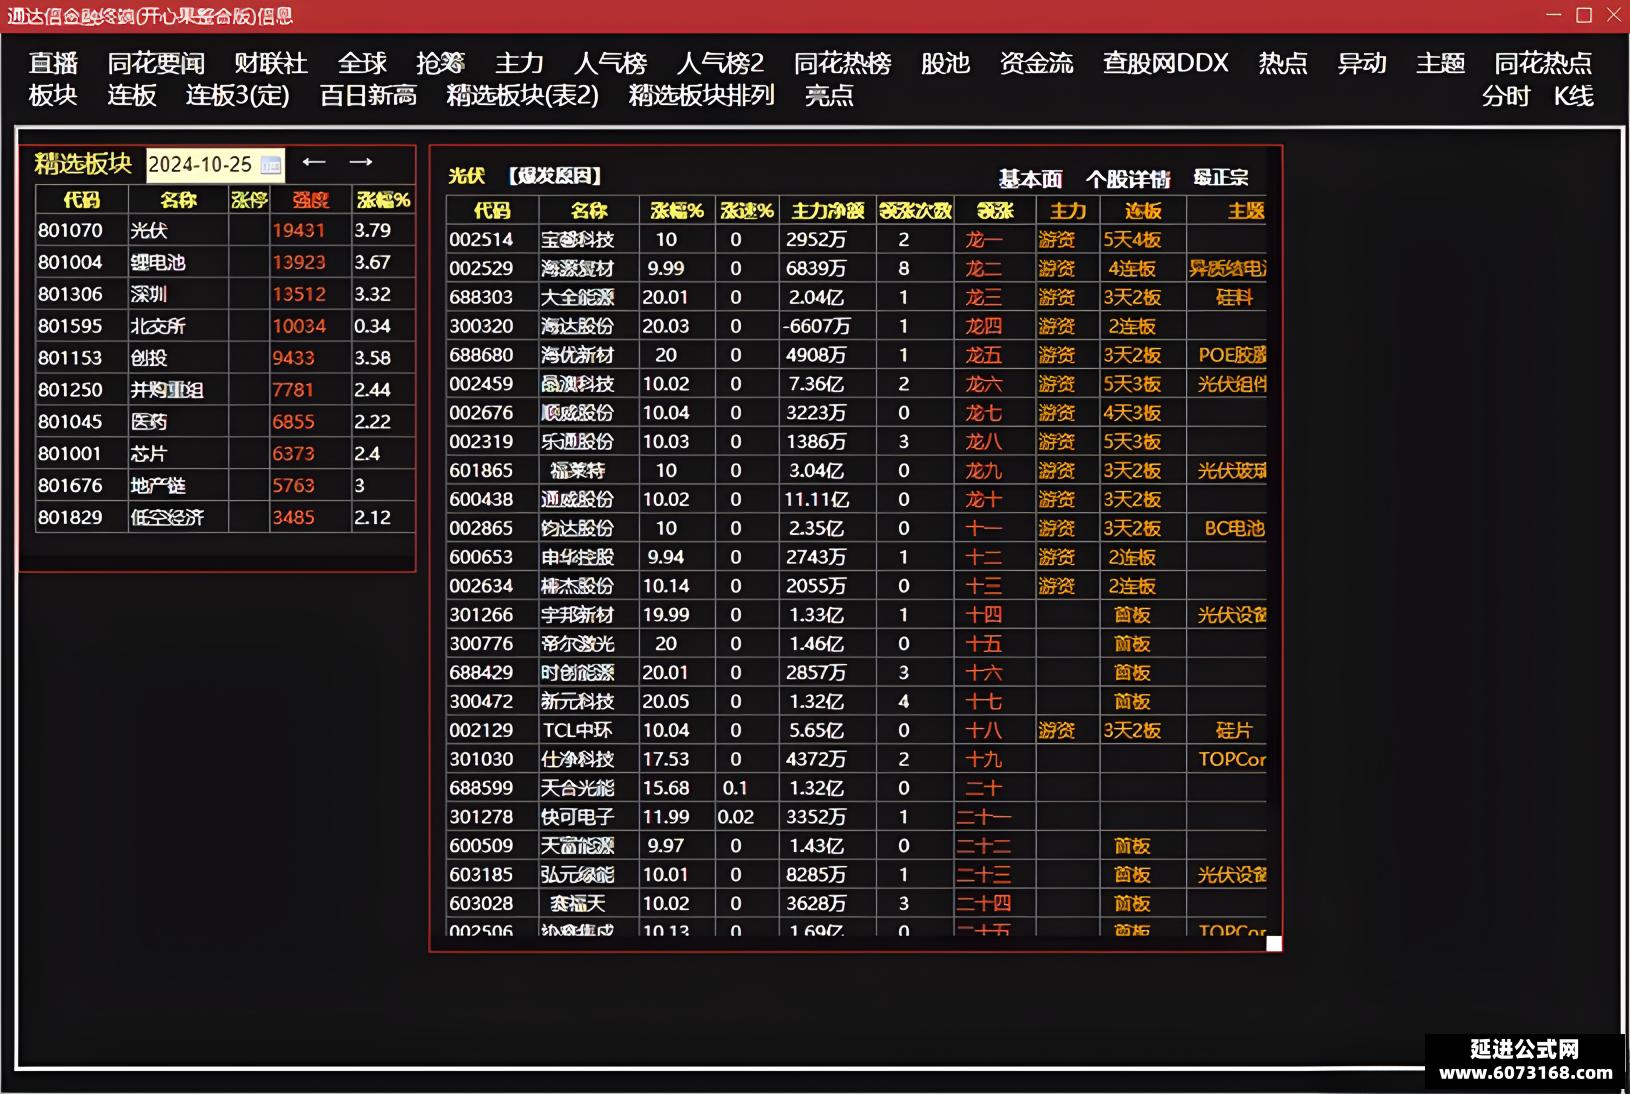
Task: Open the 直播 tab
Action: tap(54, 63)
